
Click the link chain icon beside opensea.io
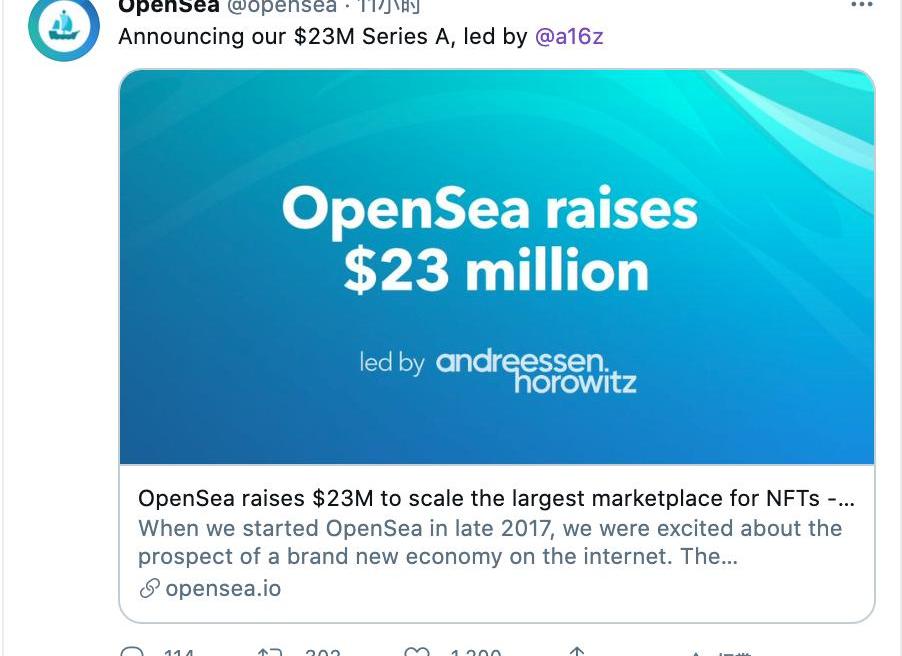(149, 589)
